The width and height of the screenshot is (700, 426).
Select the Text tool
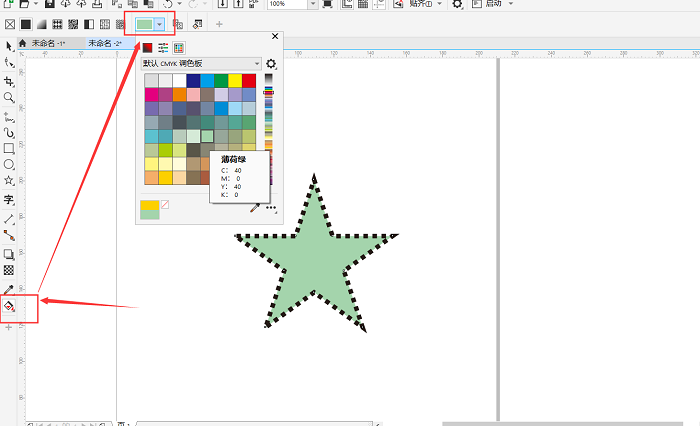point(9,200)
